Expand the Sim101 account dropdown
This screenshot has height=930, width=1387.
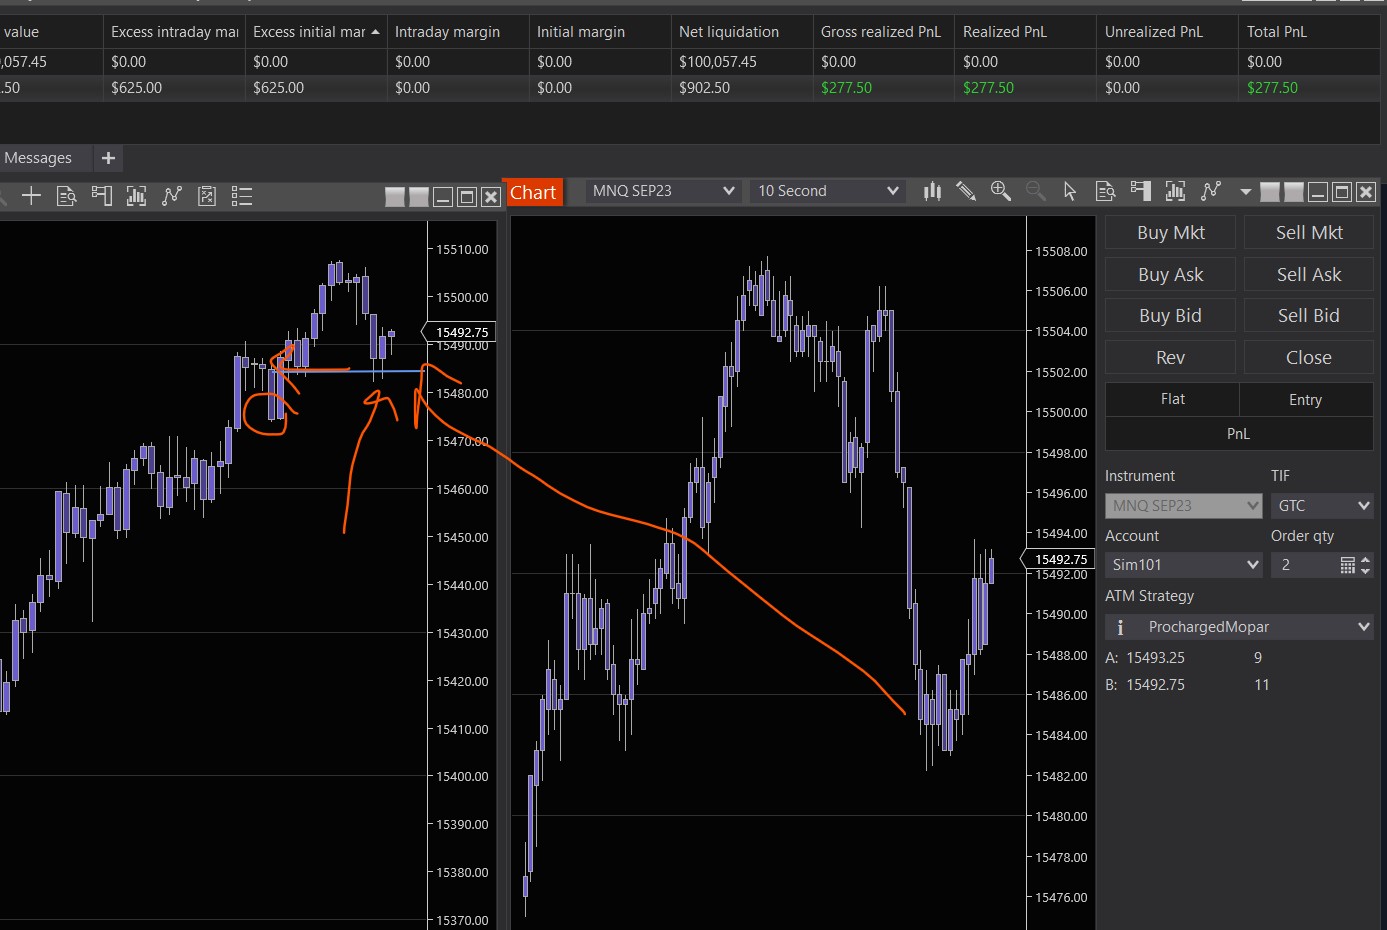coord(1183,565)
